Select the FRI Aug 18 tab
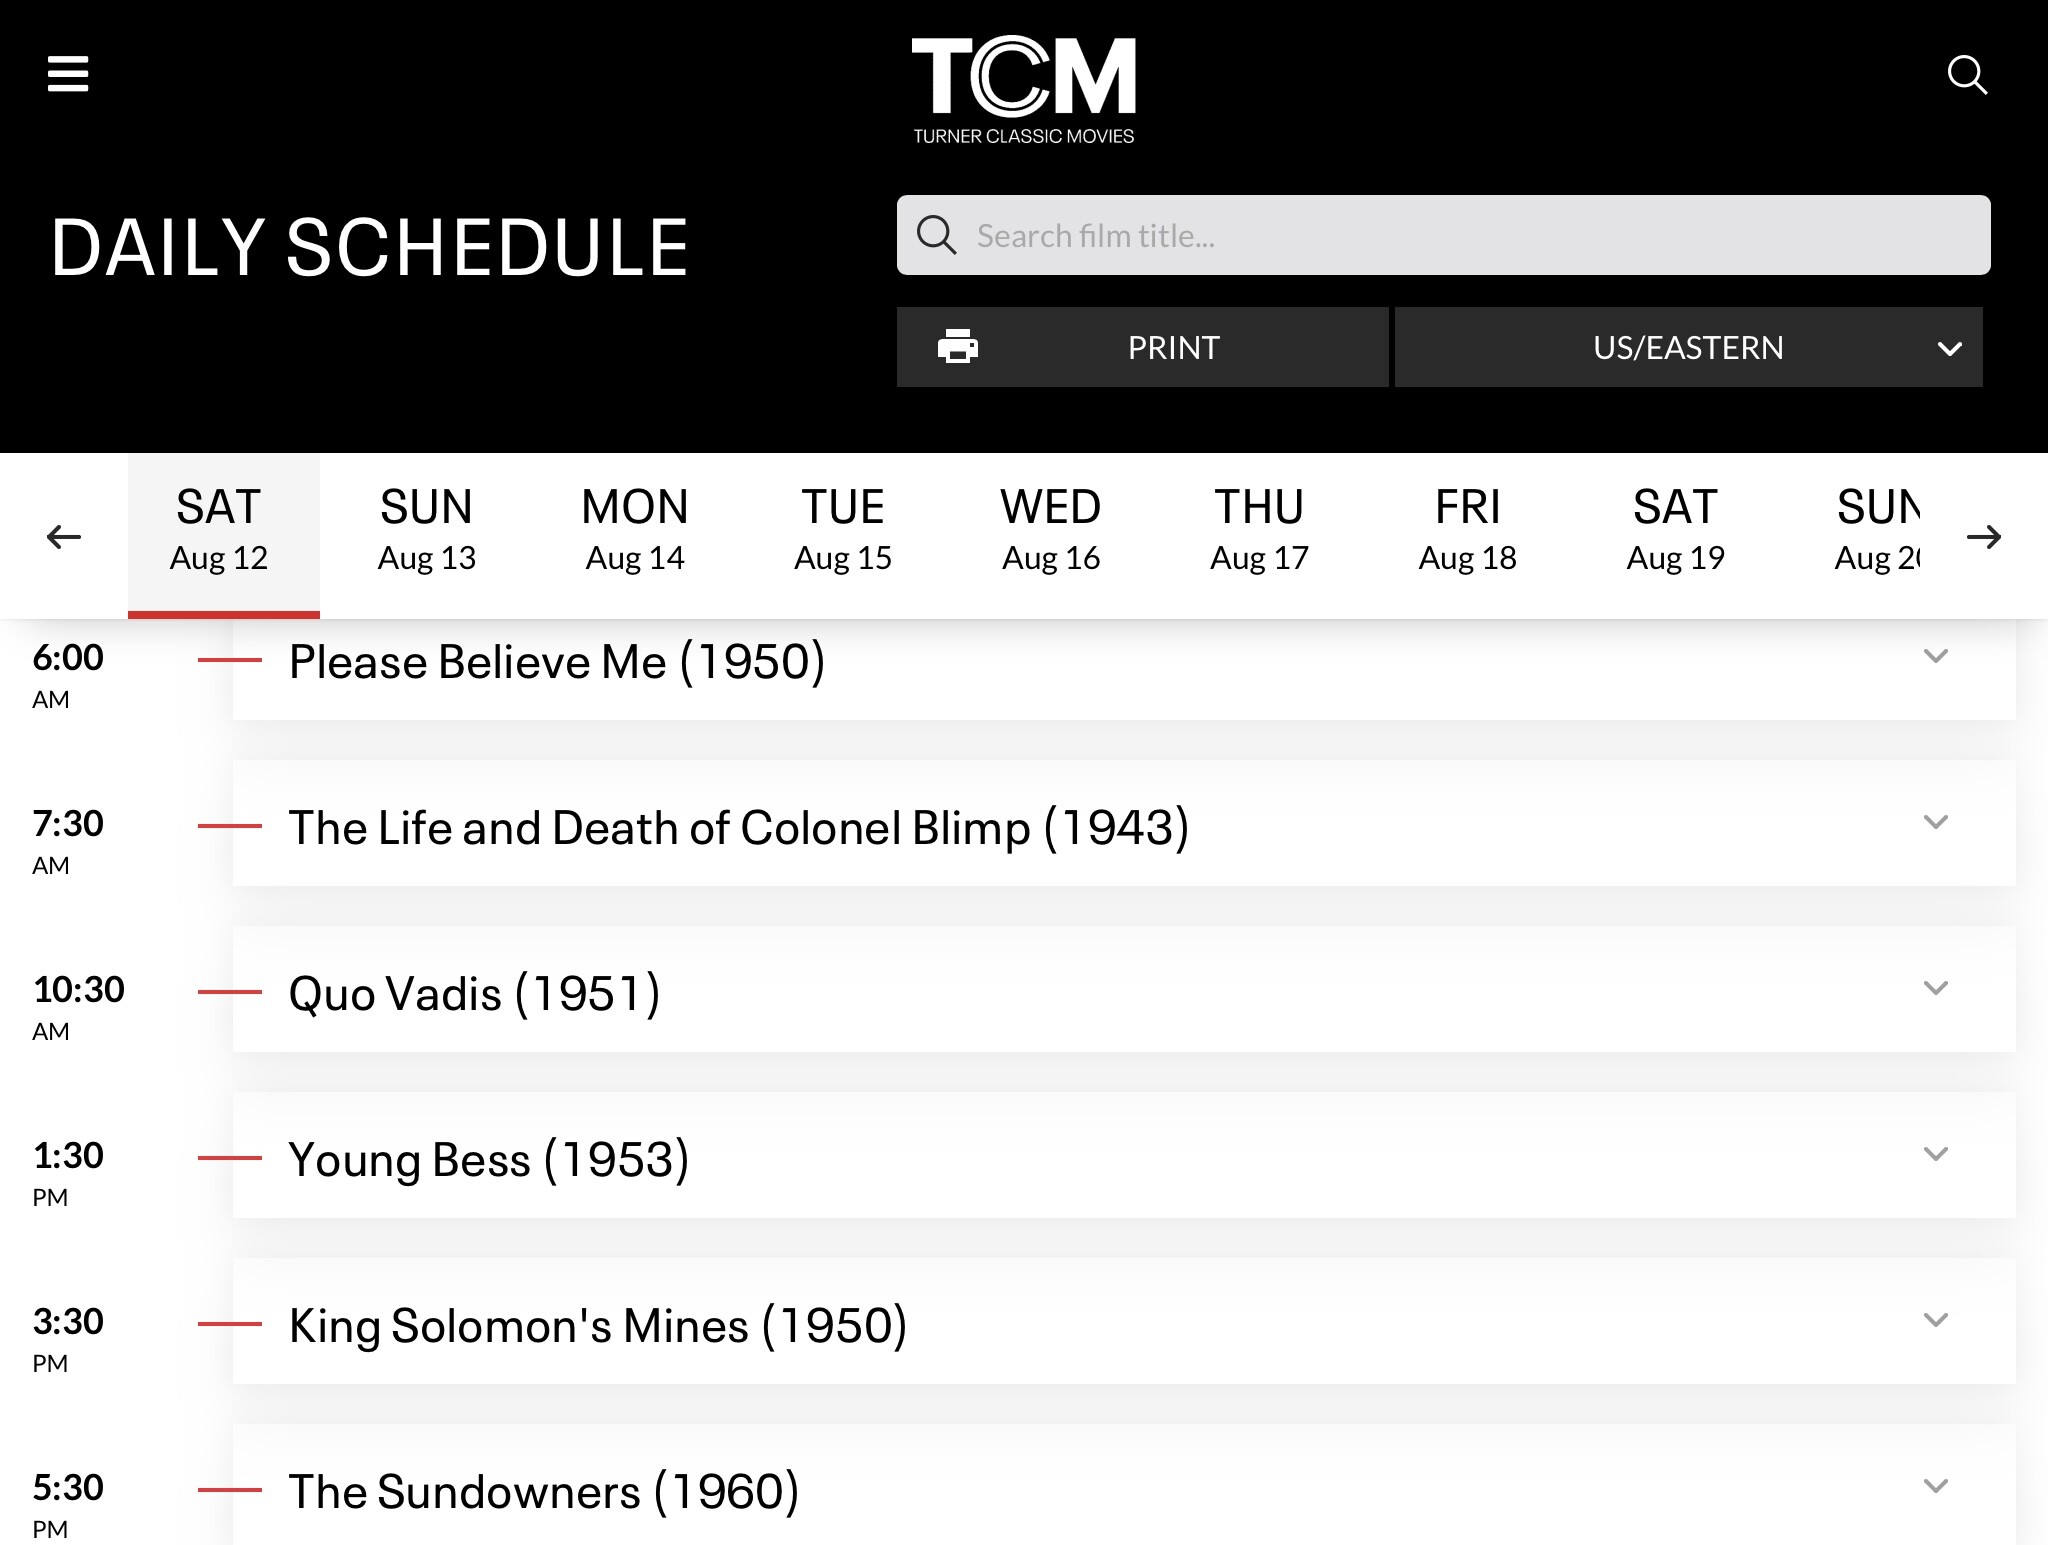This screenshot has height=1545, width=2048. pos(1467,531)
